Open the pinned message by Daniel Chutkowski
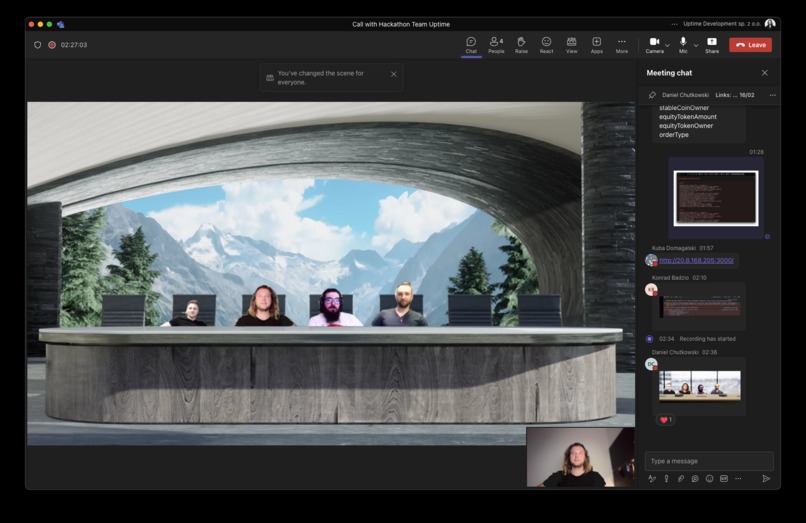The height and width of the screenshot is (523, 806). click(708, 95)
